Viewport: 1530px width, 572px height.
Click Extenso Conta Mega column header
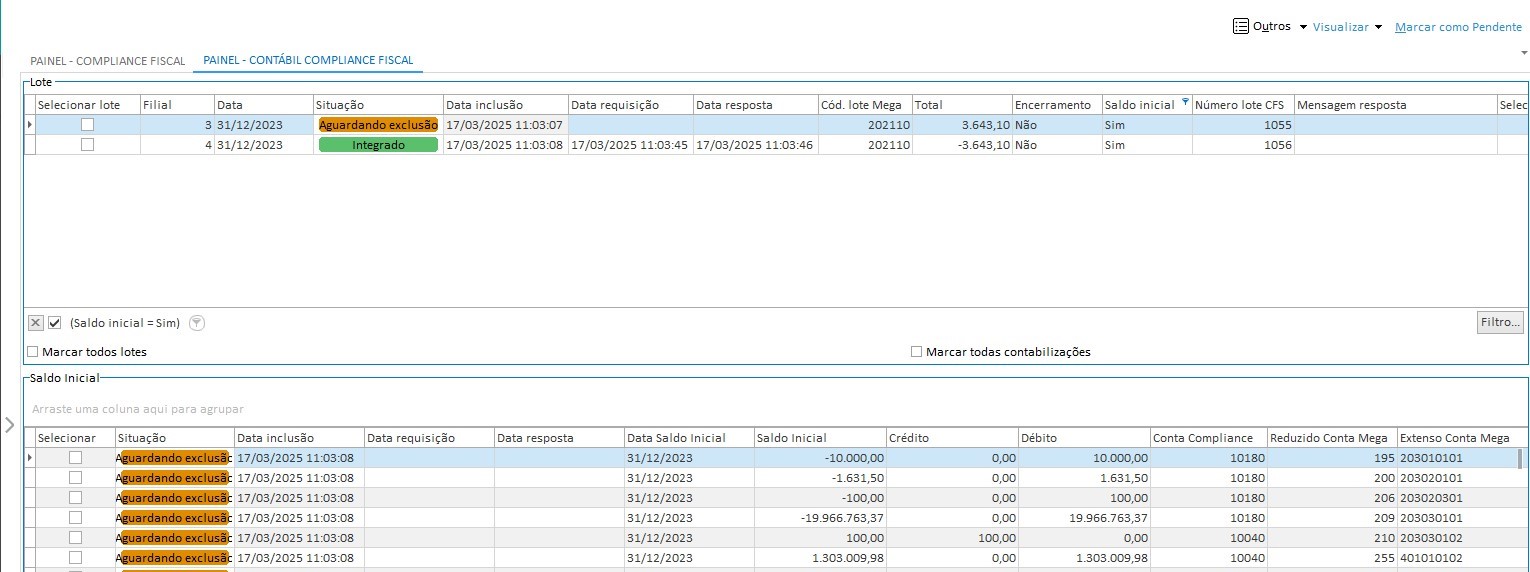(x=1461, y=438)
